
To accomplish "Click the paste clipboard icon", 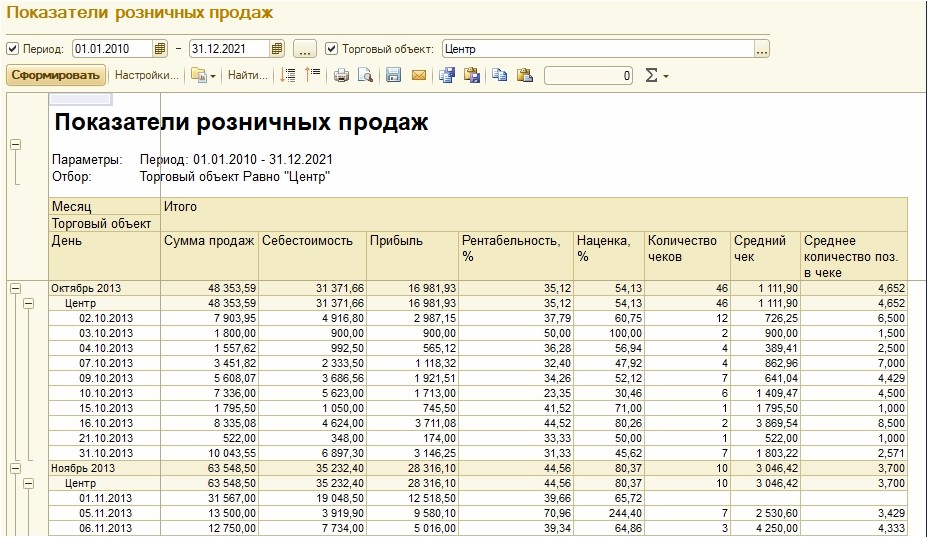I will click(x=525, y=75).
